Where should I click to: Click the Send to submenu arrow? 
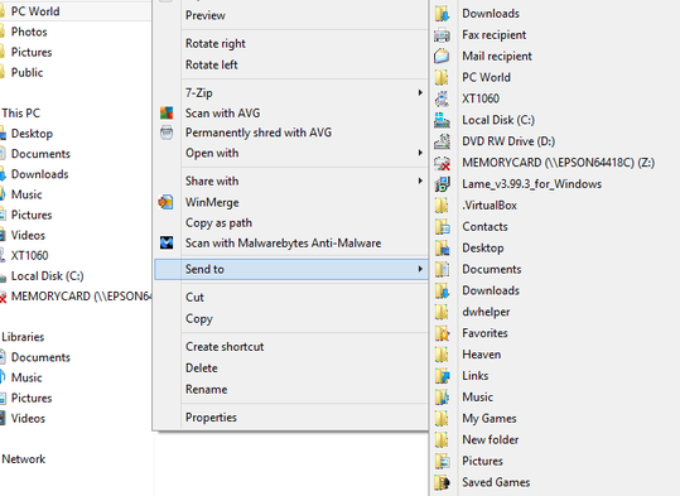pyautogui.click(x=420, y=269)
